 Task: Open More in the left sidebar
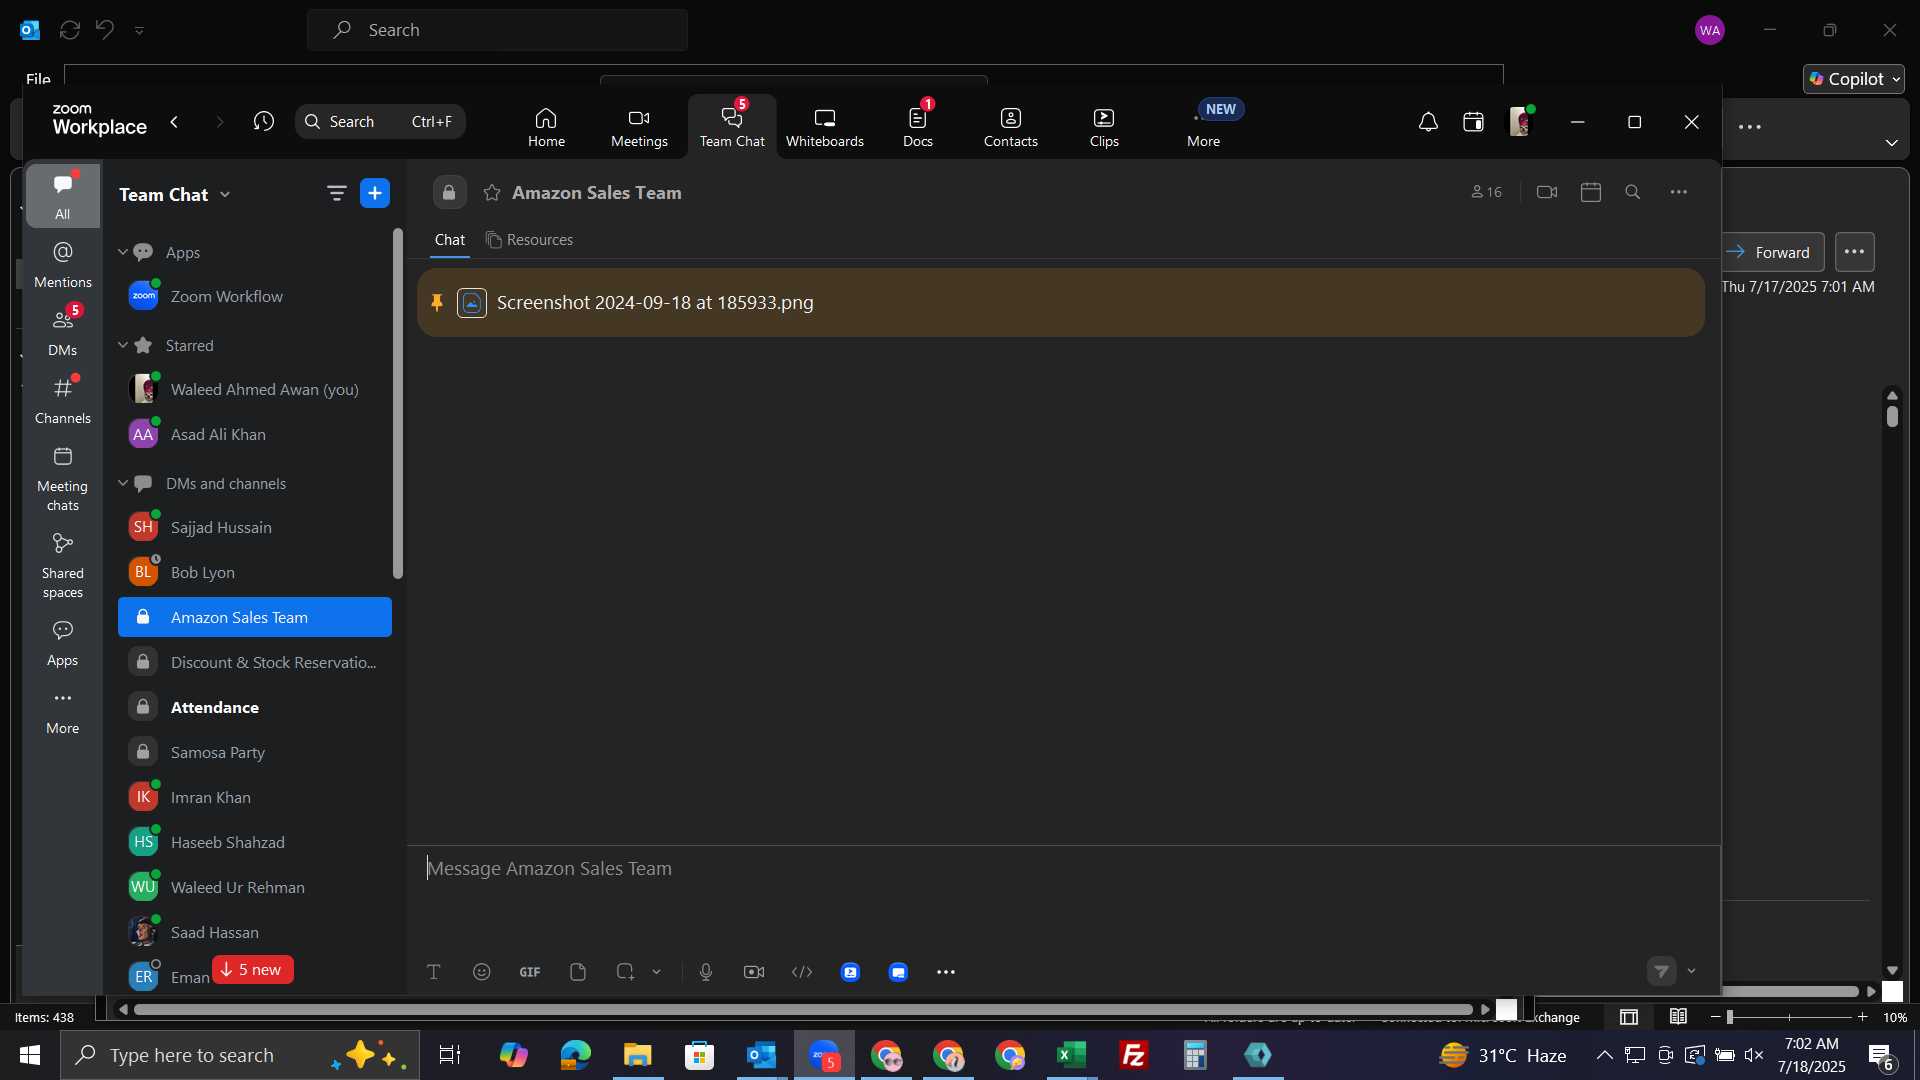[62, 711]
